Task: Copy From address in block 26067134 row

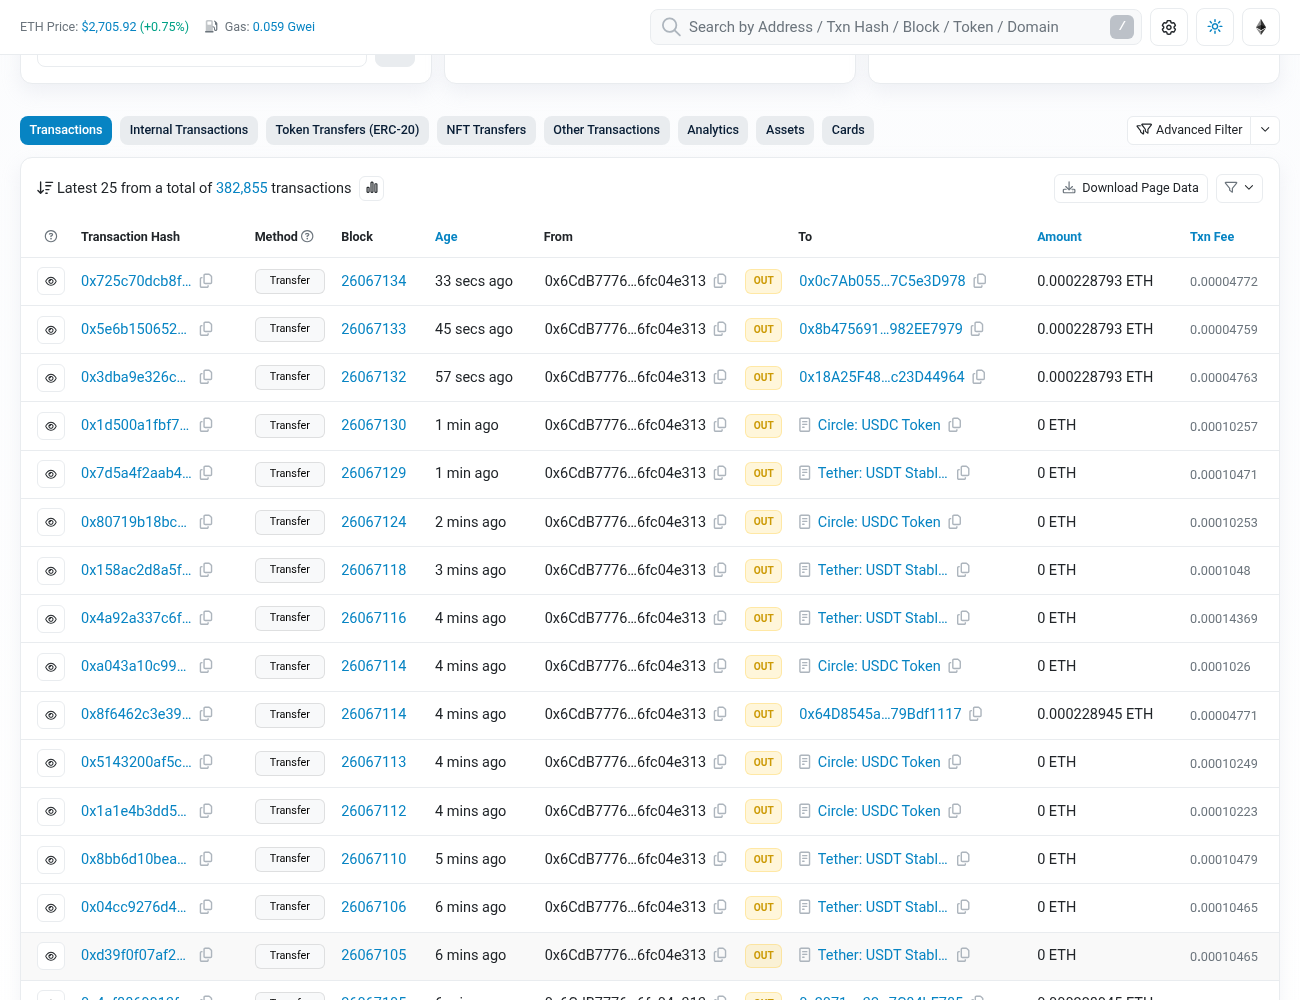Action: click(720, 281)
